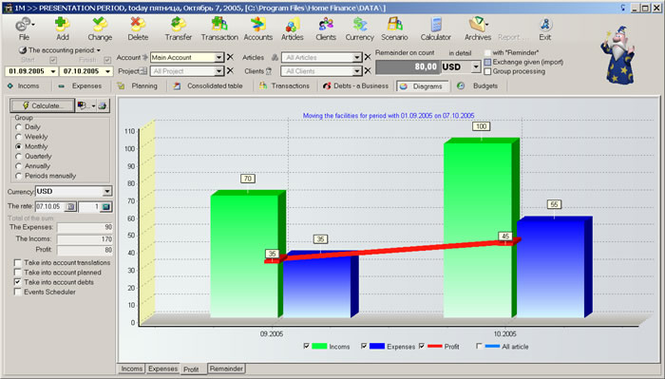Select the Annually grouping option
The height and width of the screenshot is (379, 665).
(18, 166)
